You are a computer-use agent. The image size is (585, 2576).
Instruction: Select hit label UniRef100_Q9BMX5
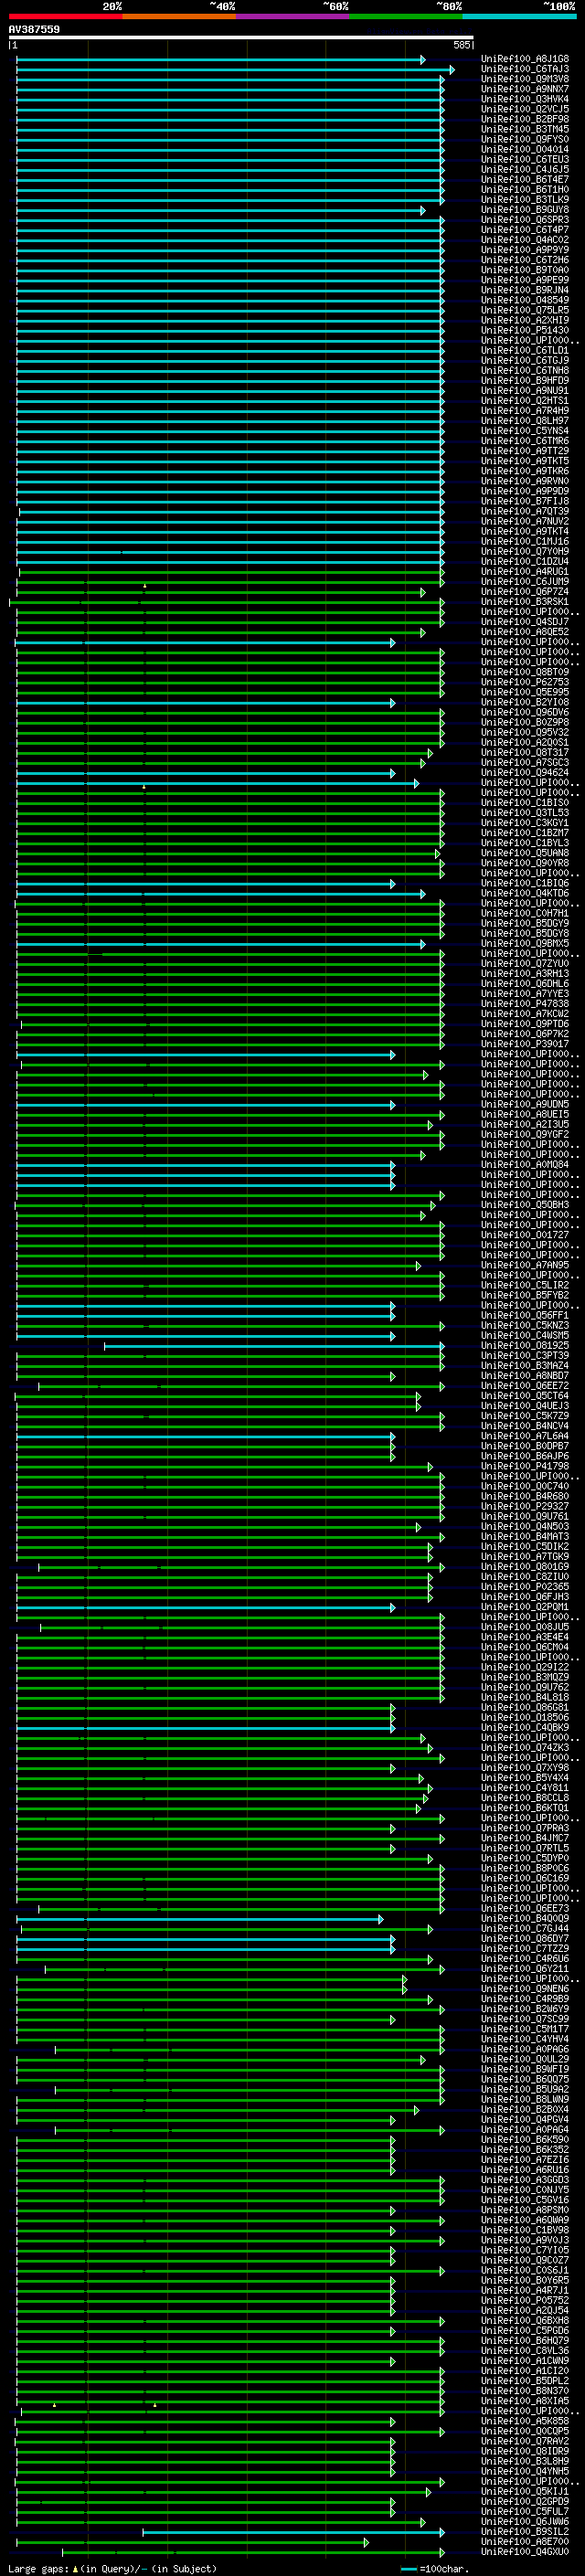(x=525, y=944)
